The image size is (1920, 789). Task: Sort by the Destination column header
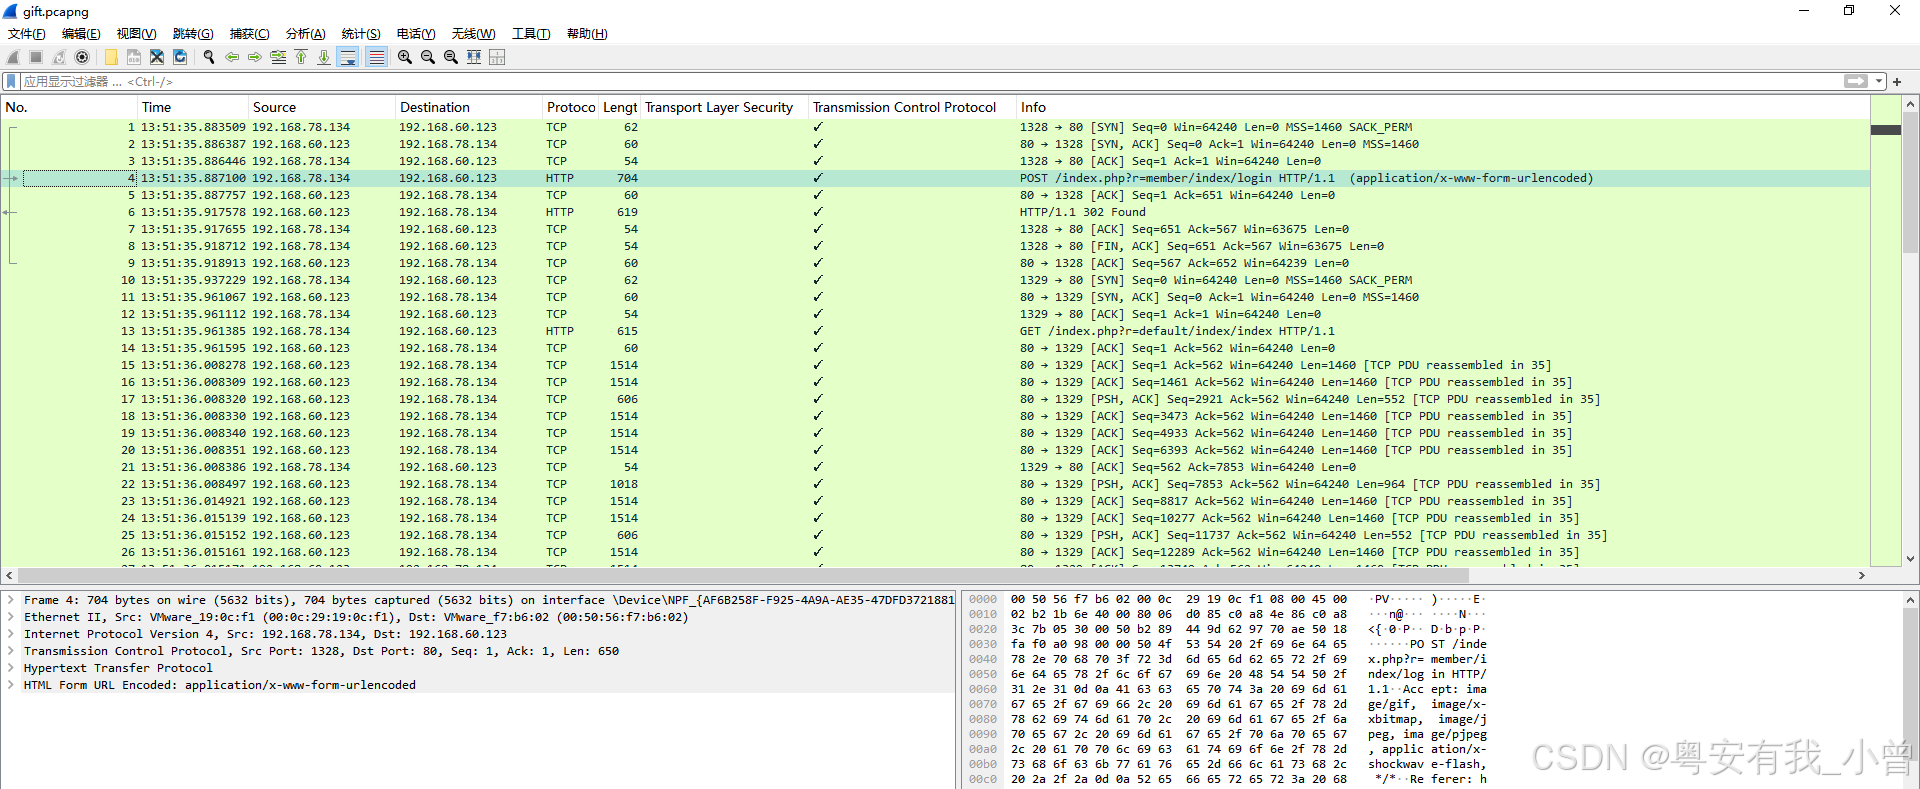[x=469, y=107]
